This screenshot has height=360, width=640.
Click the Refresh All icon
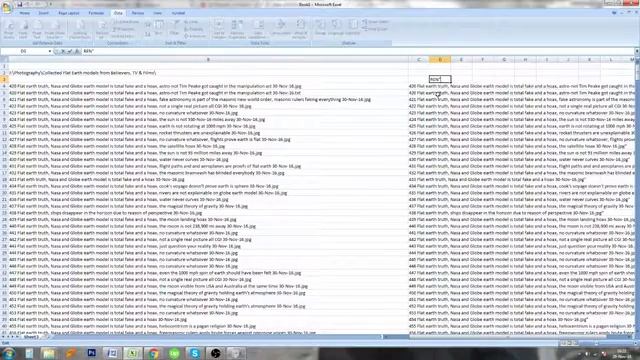[102, 30]
